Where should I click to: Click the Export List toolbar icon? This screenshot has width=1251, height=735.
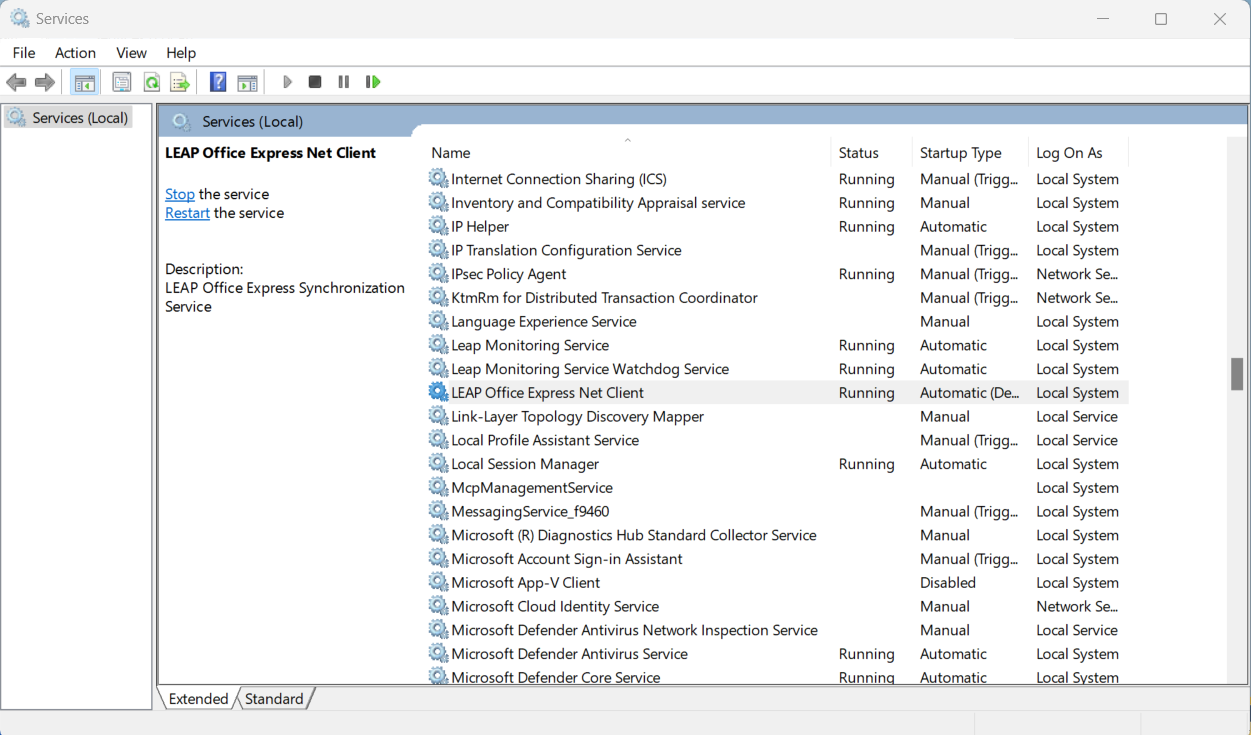180,82
